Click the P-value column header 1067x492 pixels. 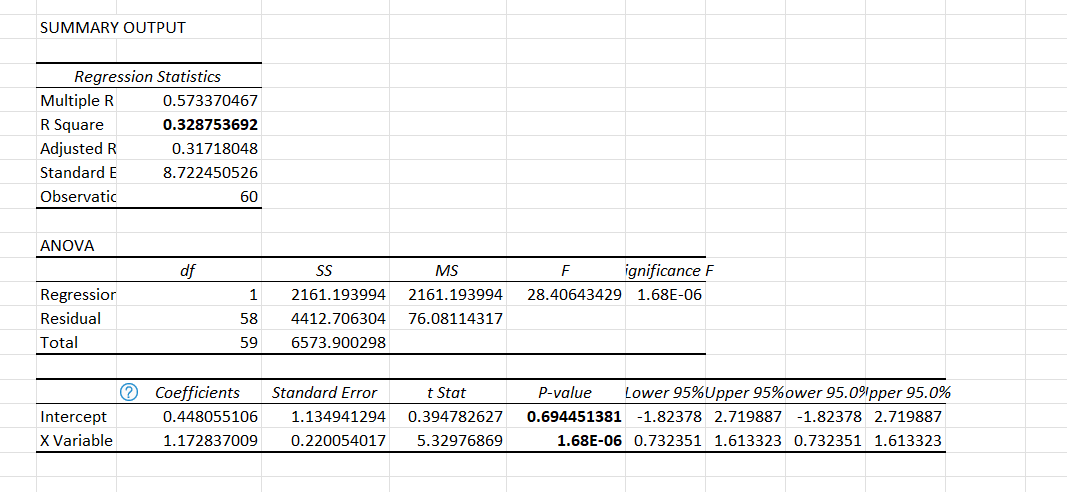click(x=565, y=393)
